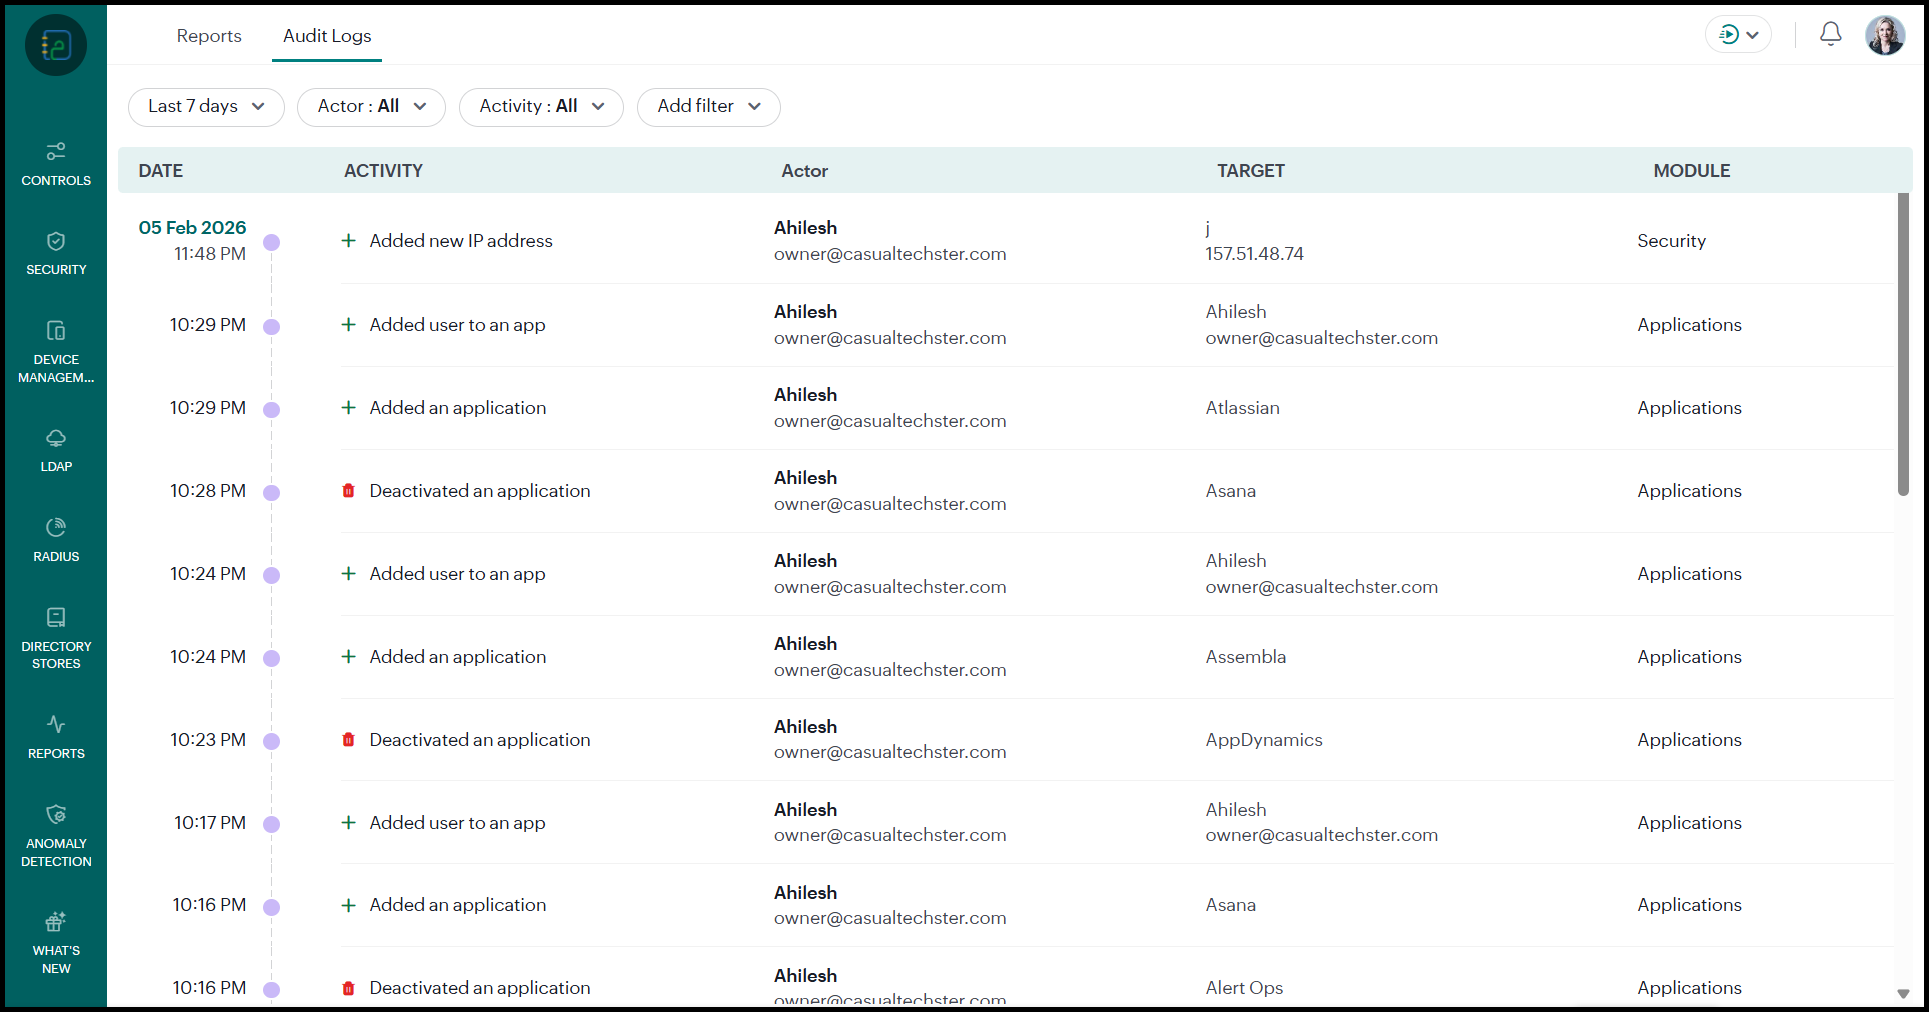The image size is (1929, 1012).
Task: Open the Actor filter dropdown
Action: [371, 107]
